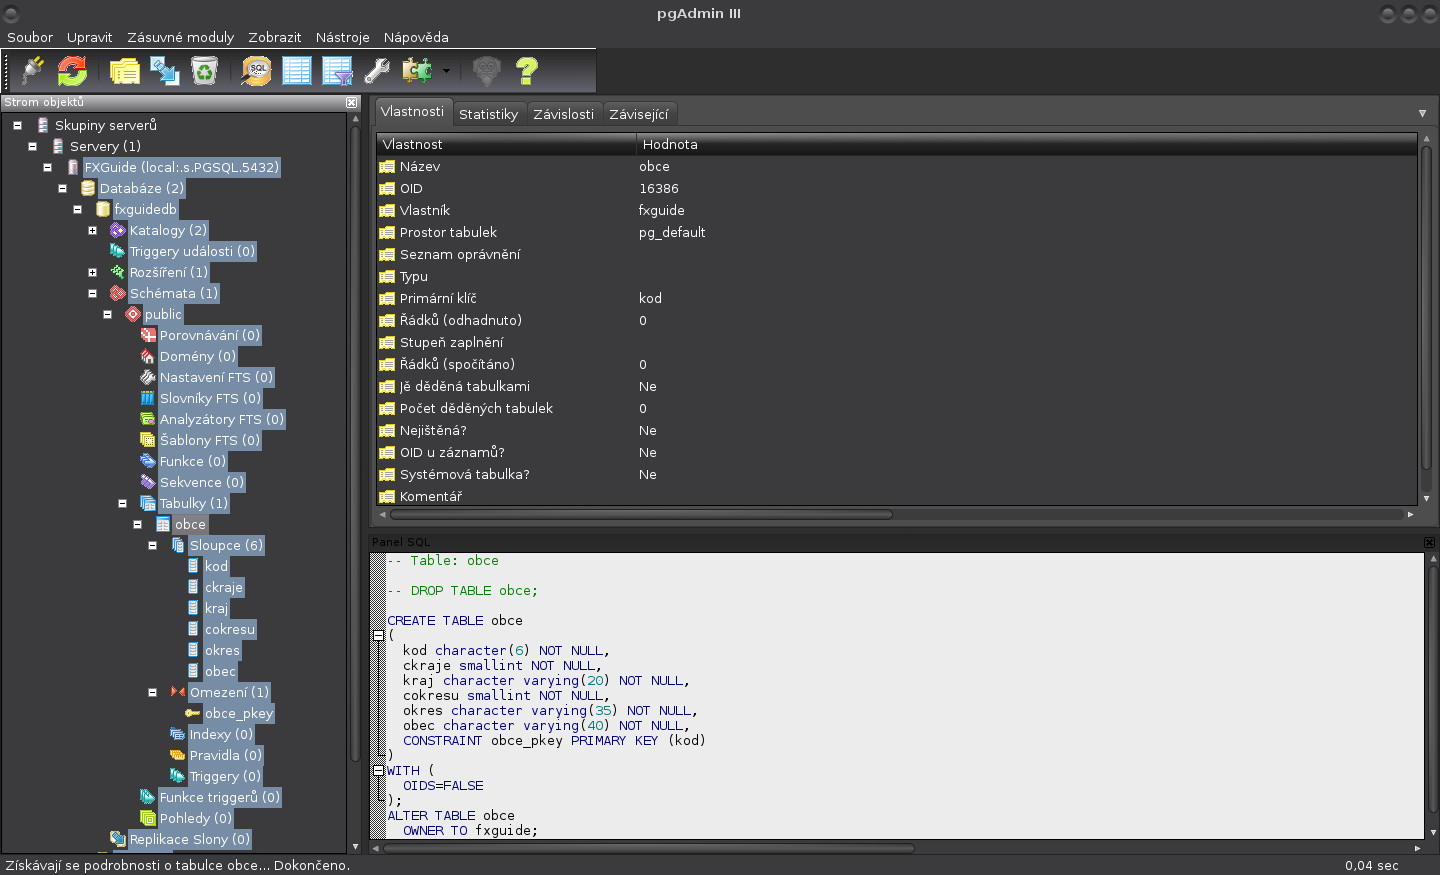Viewport: 1440px width, 875px height.
Task: Click the filtered view data icon
Action: point(337,71)
